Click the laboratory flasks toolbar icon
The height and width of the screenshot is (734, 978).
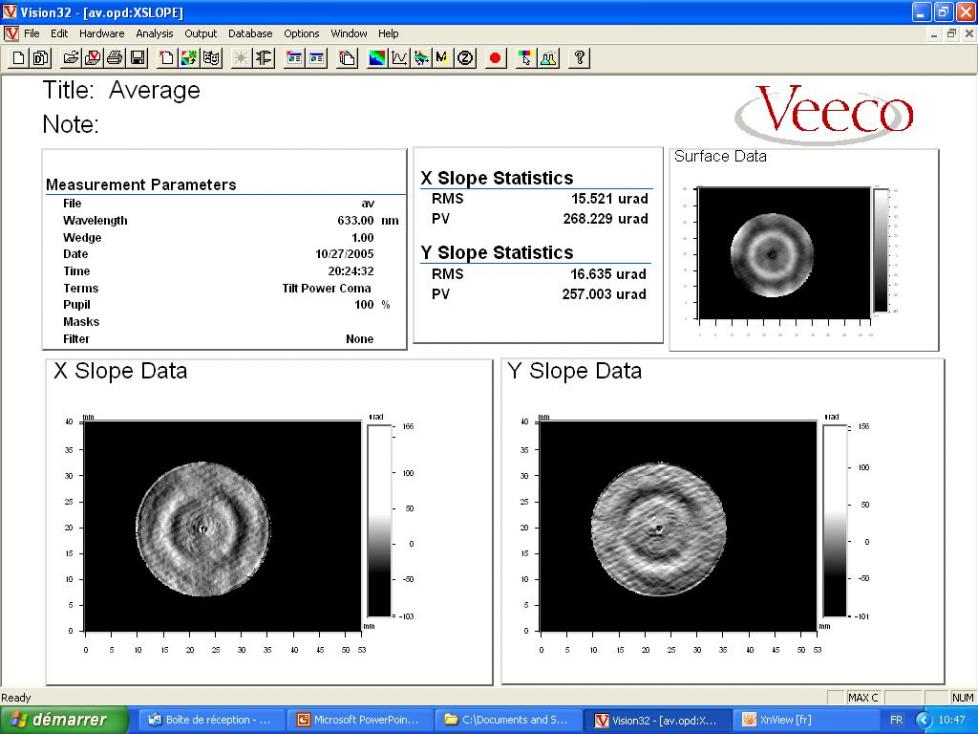(548, 58)
